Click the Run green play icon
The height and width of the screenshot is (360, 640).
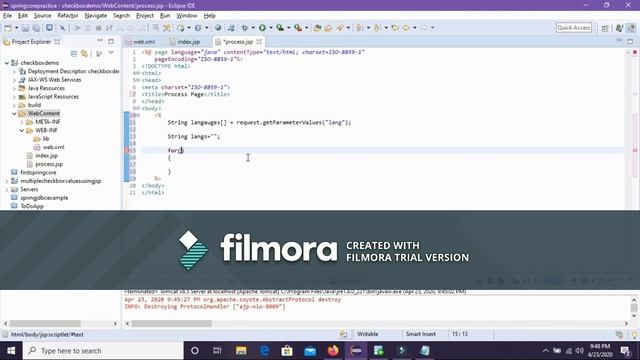[262, 28]
